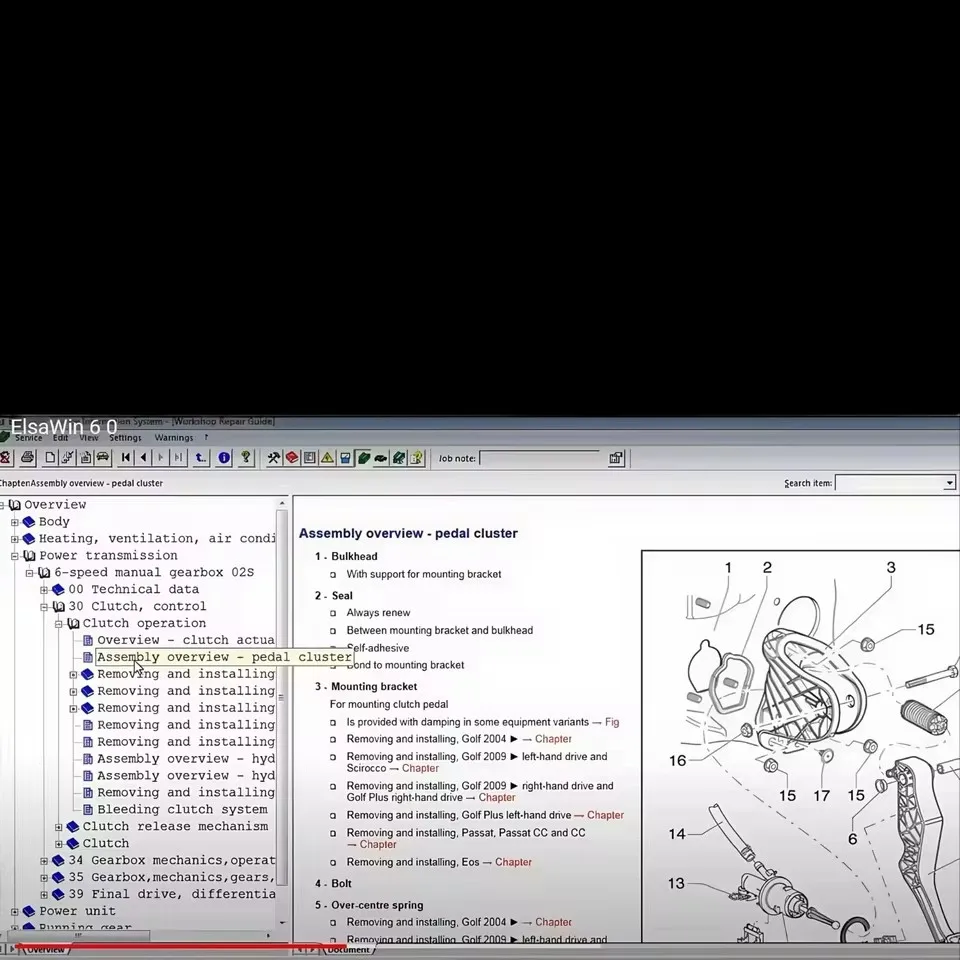Click the grey document icon beside red book
960x960 pixels.
[x=310, y=457]
